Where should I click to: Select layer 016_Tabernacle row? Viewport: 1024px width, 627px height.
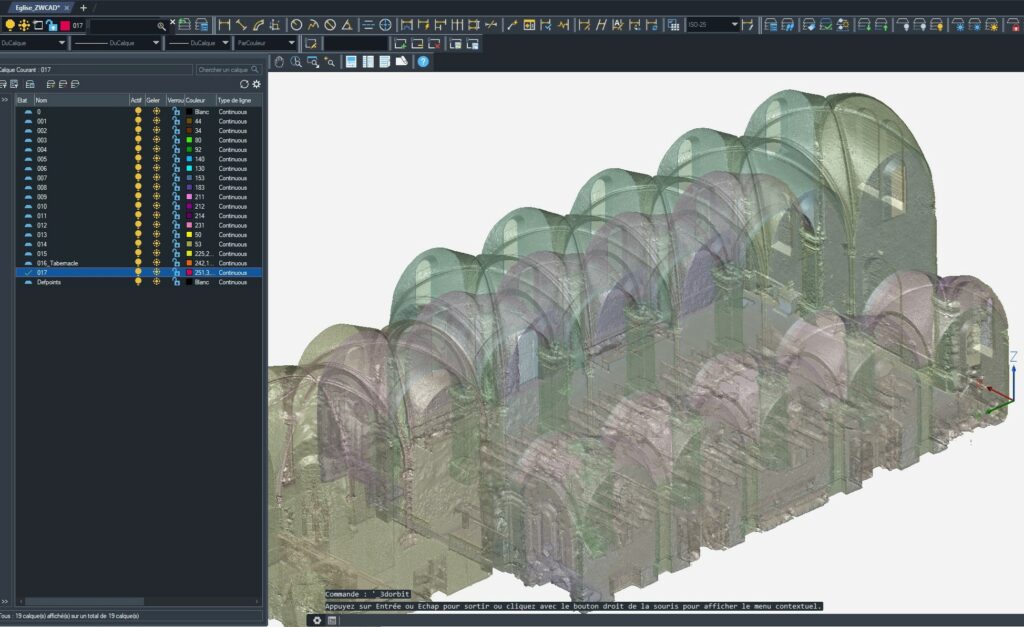pyautogui.click(x=139, y=263)
